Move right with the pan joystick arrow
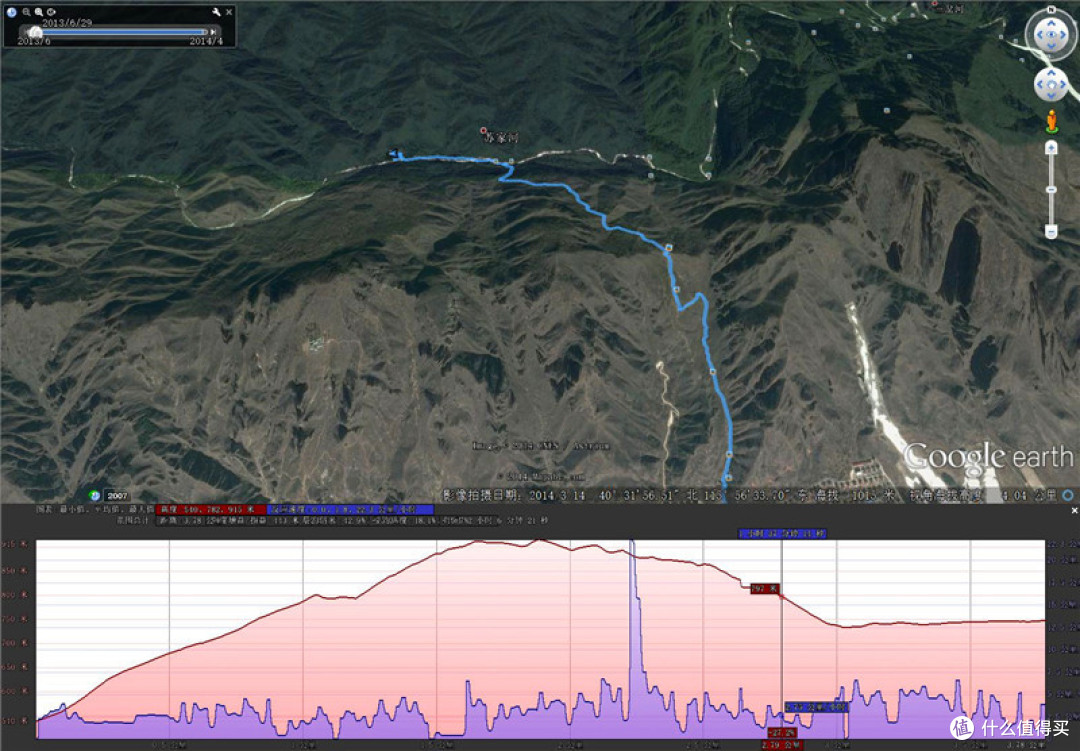This screenshot has width=1080, height=751. (x=1062, y=85)
